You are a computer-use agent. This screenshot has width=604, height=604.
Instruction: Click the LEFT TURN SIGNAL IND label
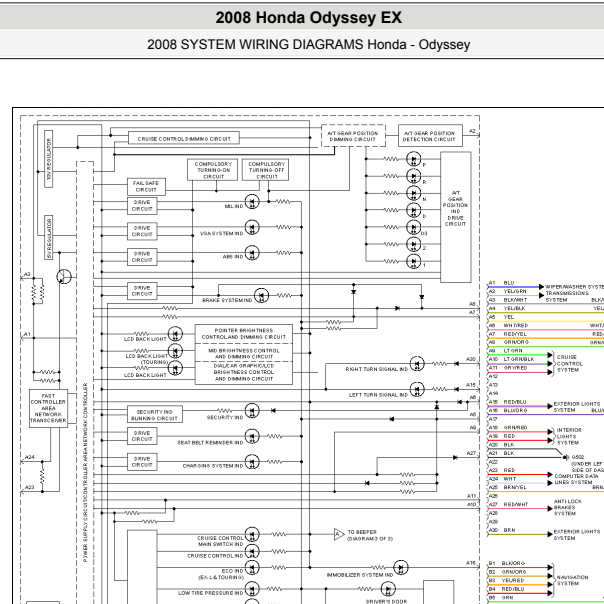pos(378,395)
